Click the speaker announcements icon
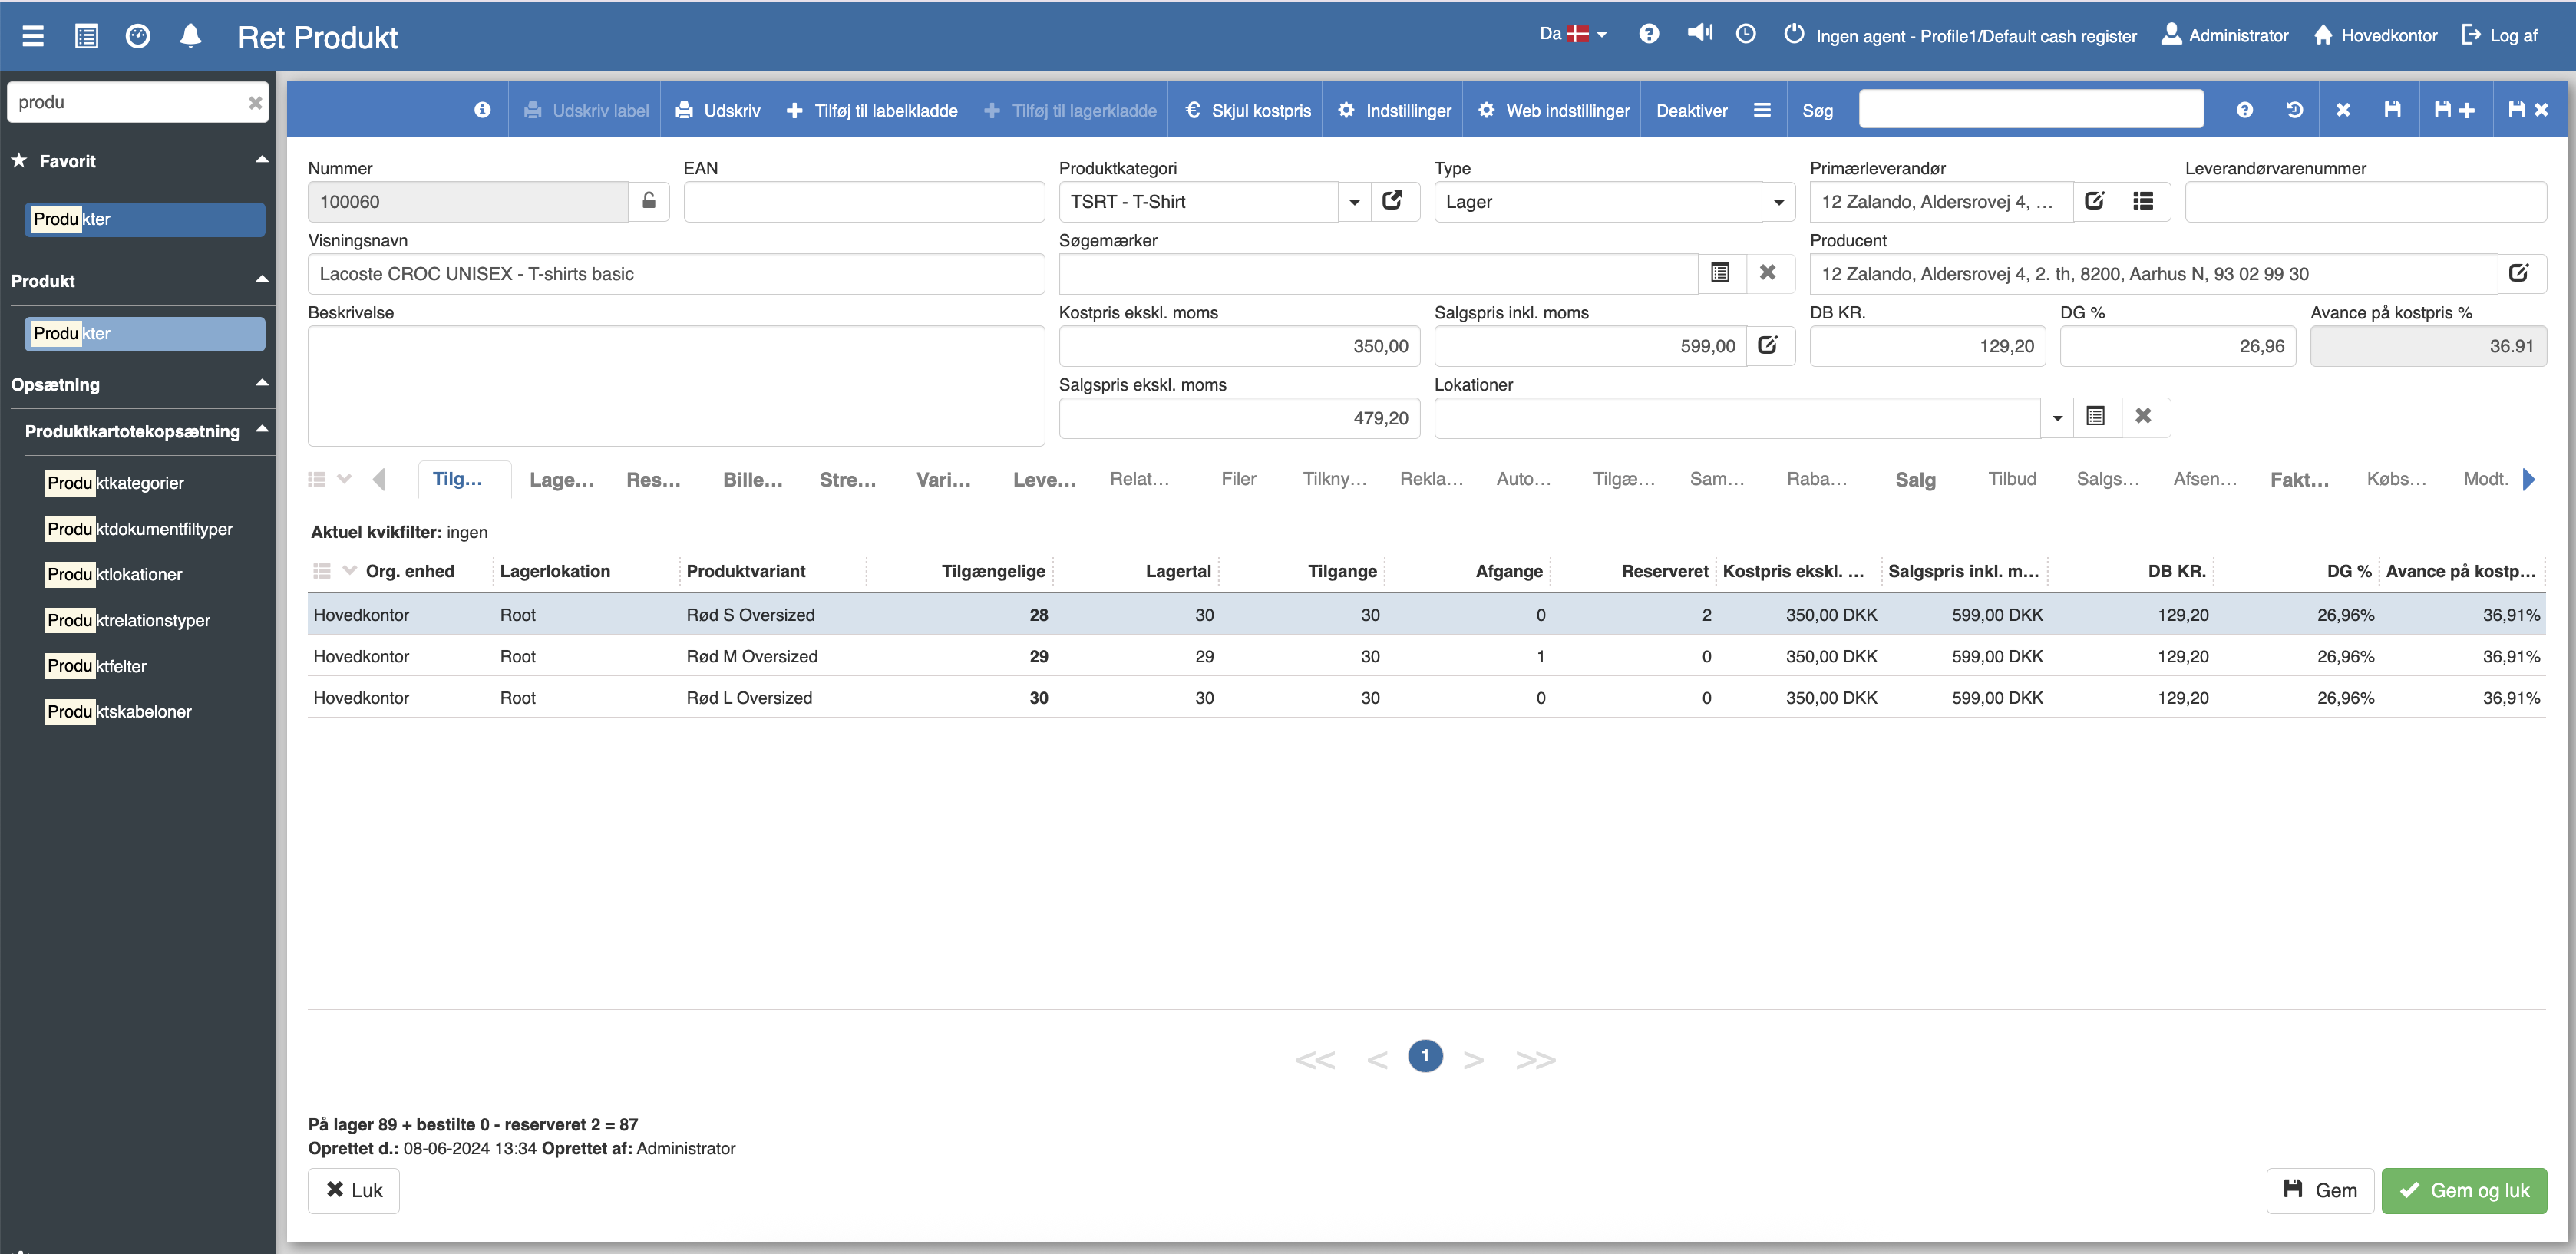This screenshot has height=1254, width=2576. tap(1699, 34)
